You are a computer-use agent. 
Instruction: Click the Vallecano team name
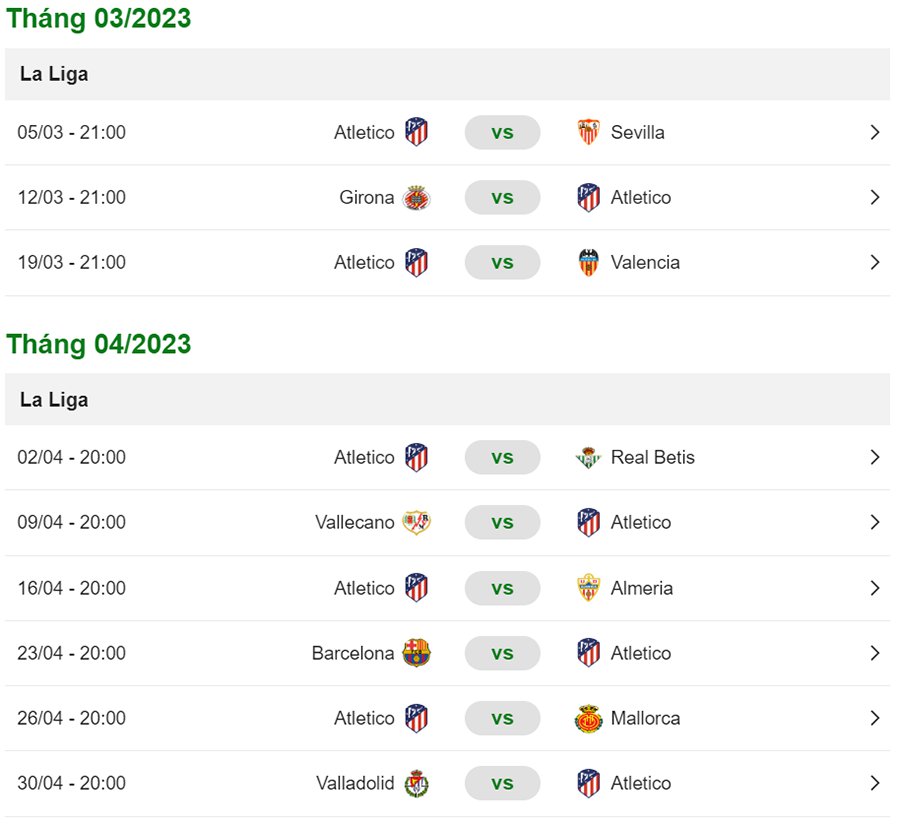[354, 523]
